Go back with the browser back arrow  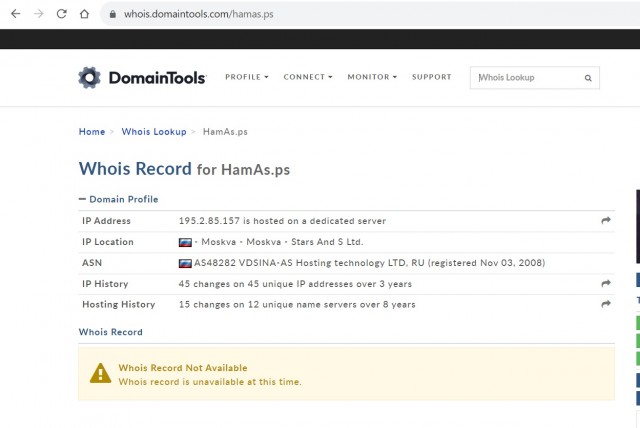click(x=16, y=14)
